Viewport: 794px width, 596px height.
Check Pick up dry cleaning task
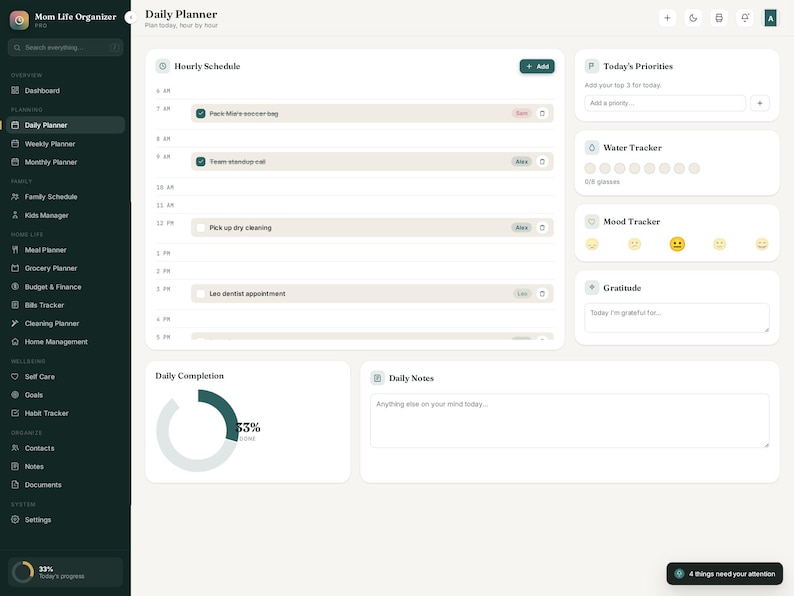(201, 228)
